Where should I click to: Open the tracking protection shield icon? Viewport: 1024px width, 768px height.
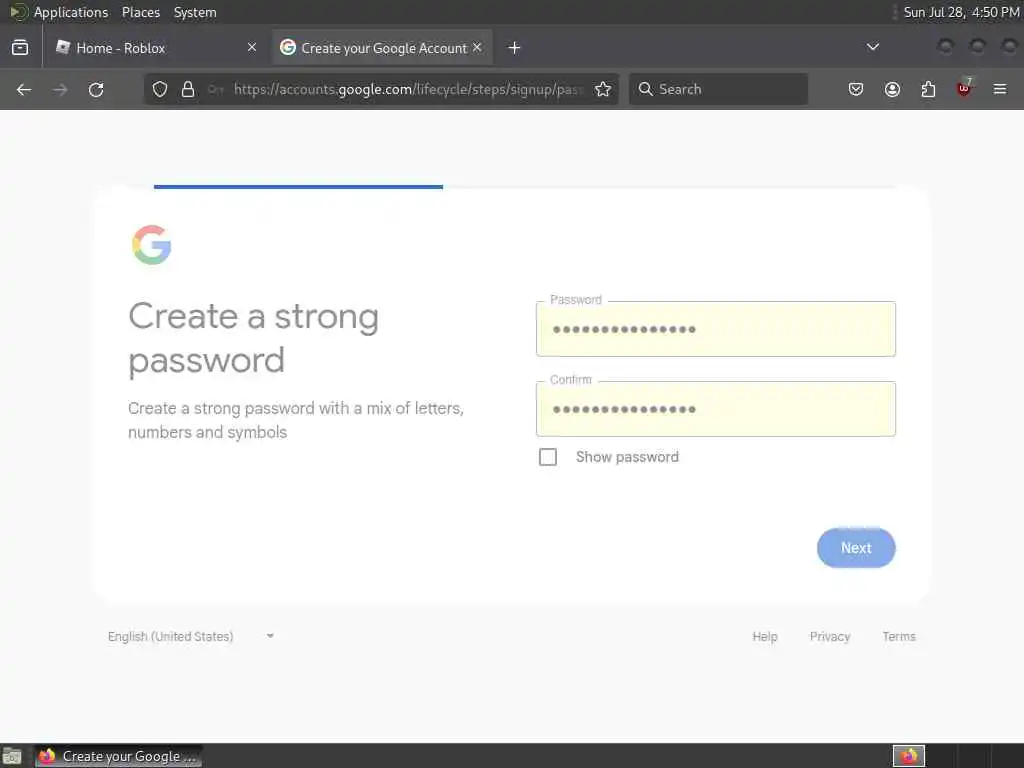(x=160, y=89)
